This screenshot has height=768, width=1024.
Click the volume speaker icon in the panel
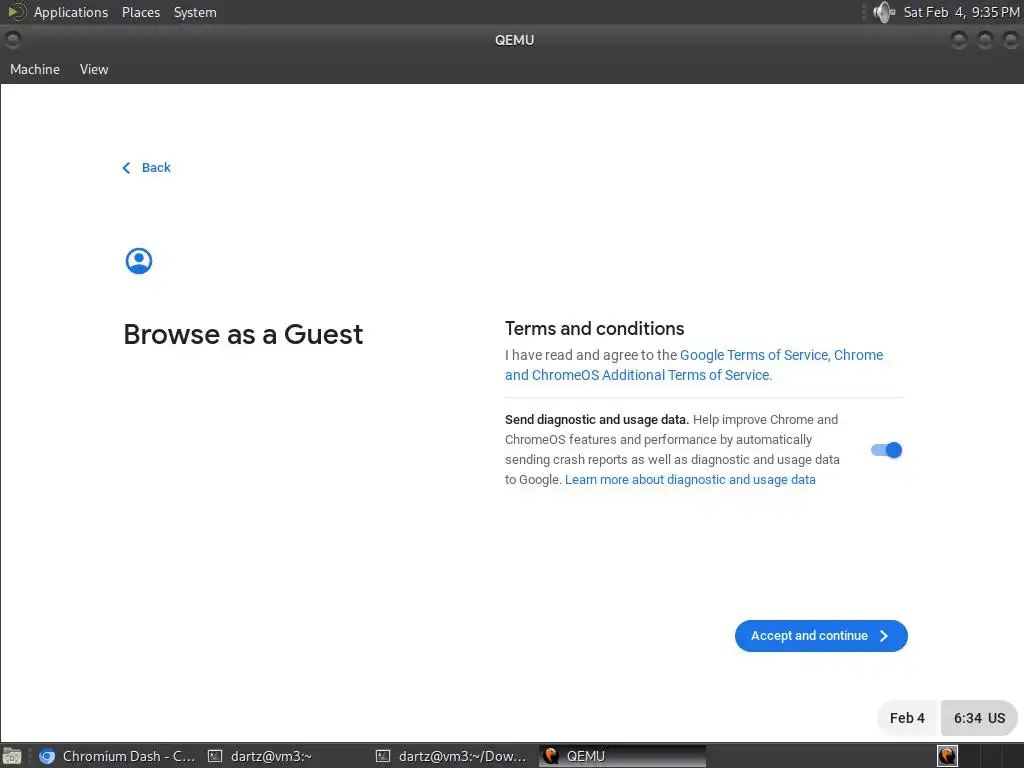(x=884, y=12)
